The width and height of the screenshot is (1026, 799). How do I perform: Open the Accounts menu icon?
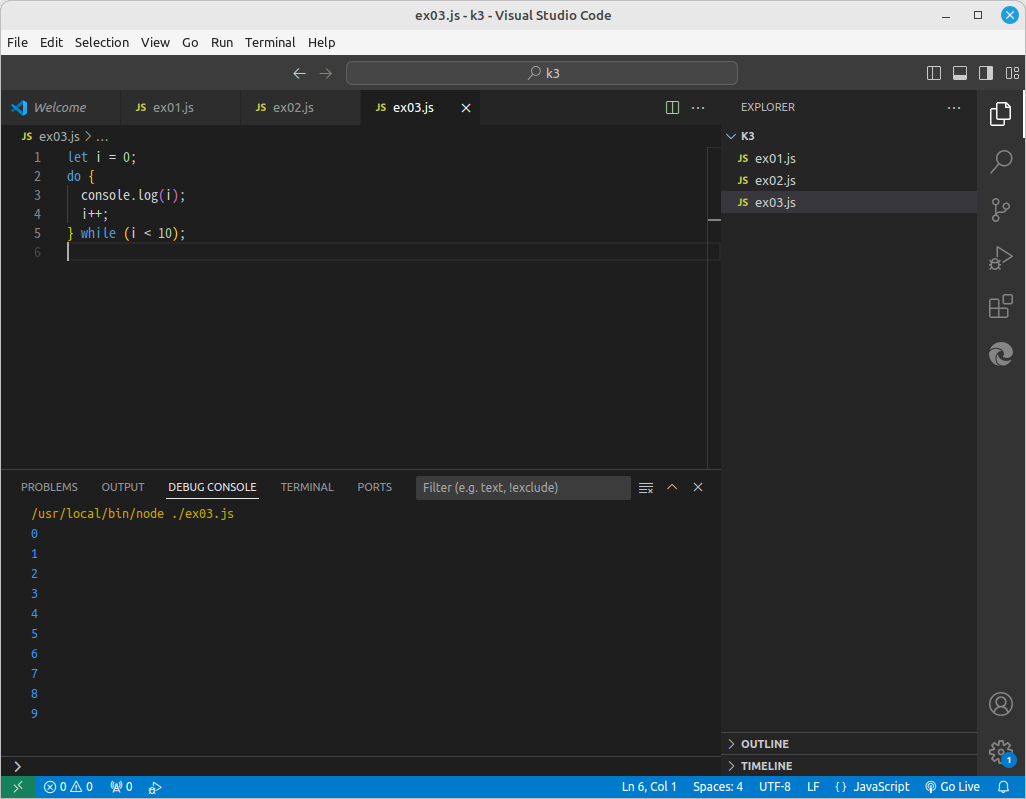click(1000, 704)
